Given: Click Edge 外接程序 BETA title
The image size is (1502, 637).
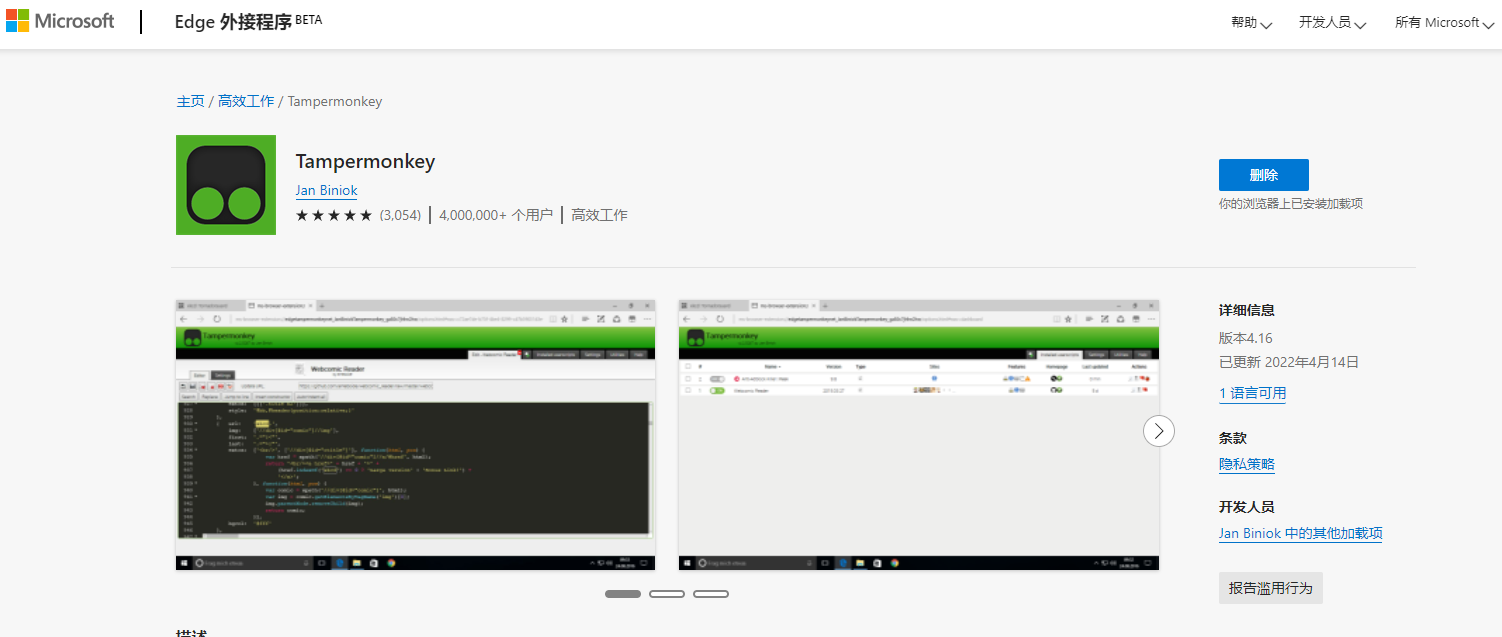Looking at the screenshot, I should point(248,21).
